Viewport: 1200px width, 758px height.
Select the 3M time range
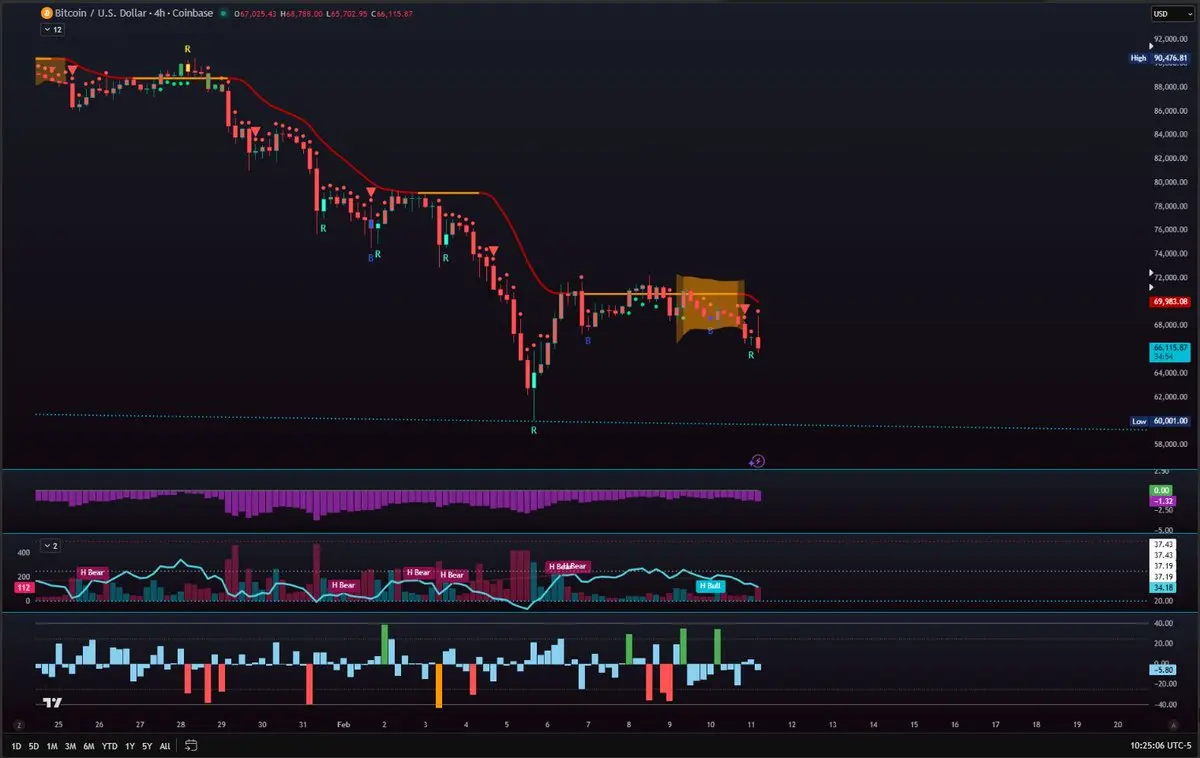[70, 745]
